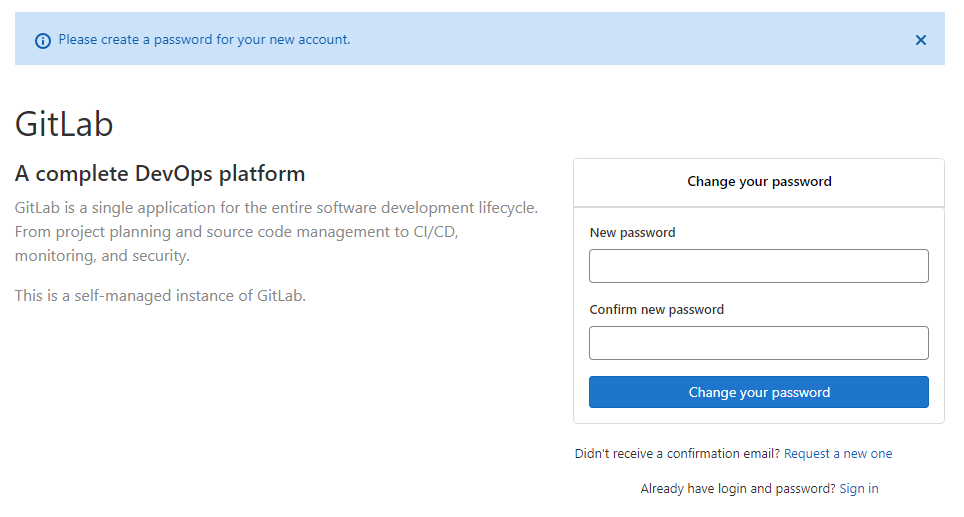
Task: Click the A complete DevOps platform heading
Action: [x=160, y=173]
